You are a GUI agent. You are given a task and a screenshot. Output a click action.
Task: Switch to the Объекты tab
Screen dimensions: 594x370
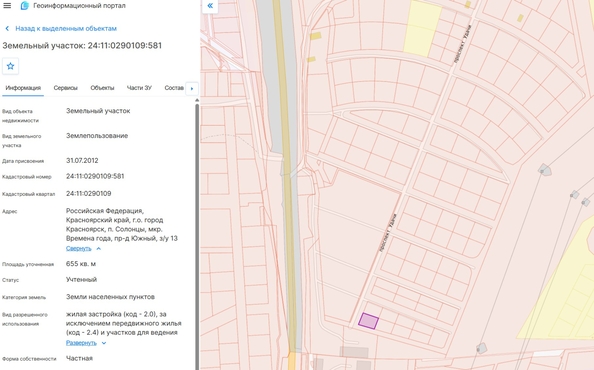102,88
